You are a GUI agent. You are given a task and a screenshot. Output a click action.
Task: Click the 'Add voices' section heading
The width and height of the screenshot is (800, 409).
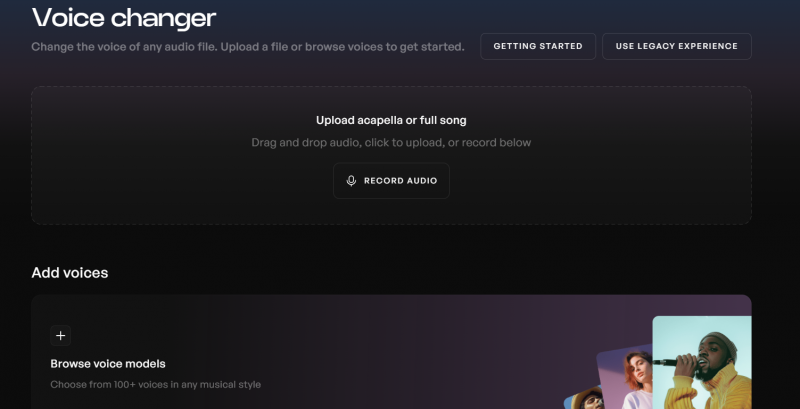pyautogui.click(x=69, y=272)
